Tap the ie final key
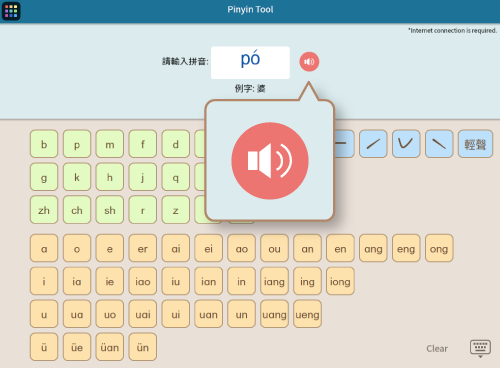Image resolution: width=500 pixels, height=368 pixels. point(110,281)
